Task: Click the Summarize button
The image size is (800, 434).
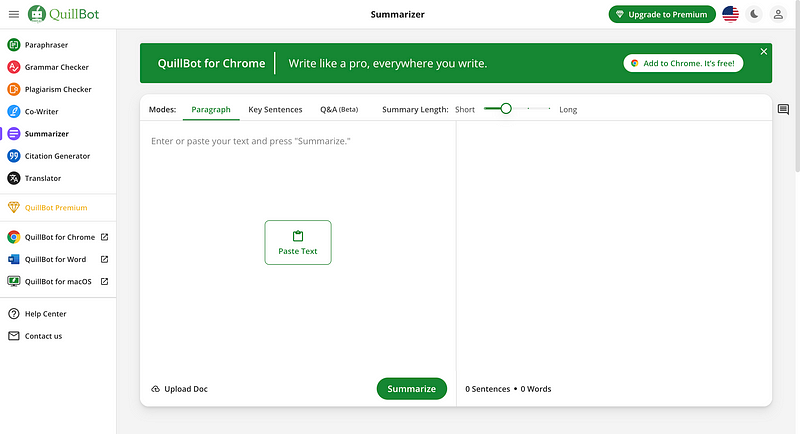Action: point(412,389)
